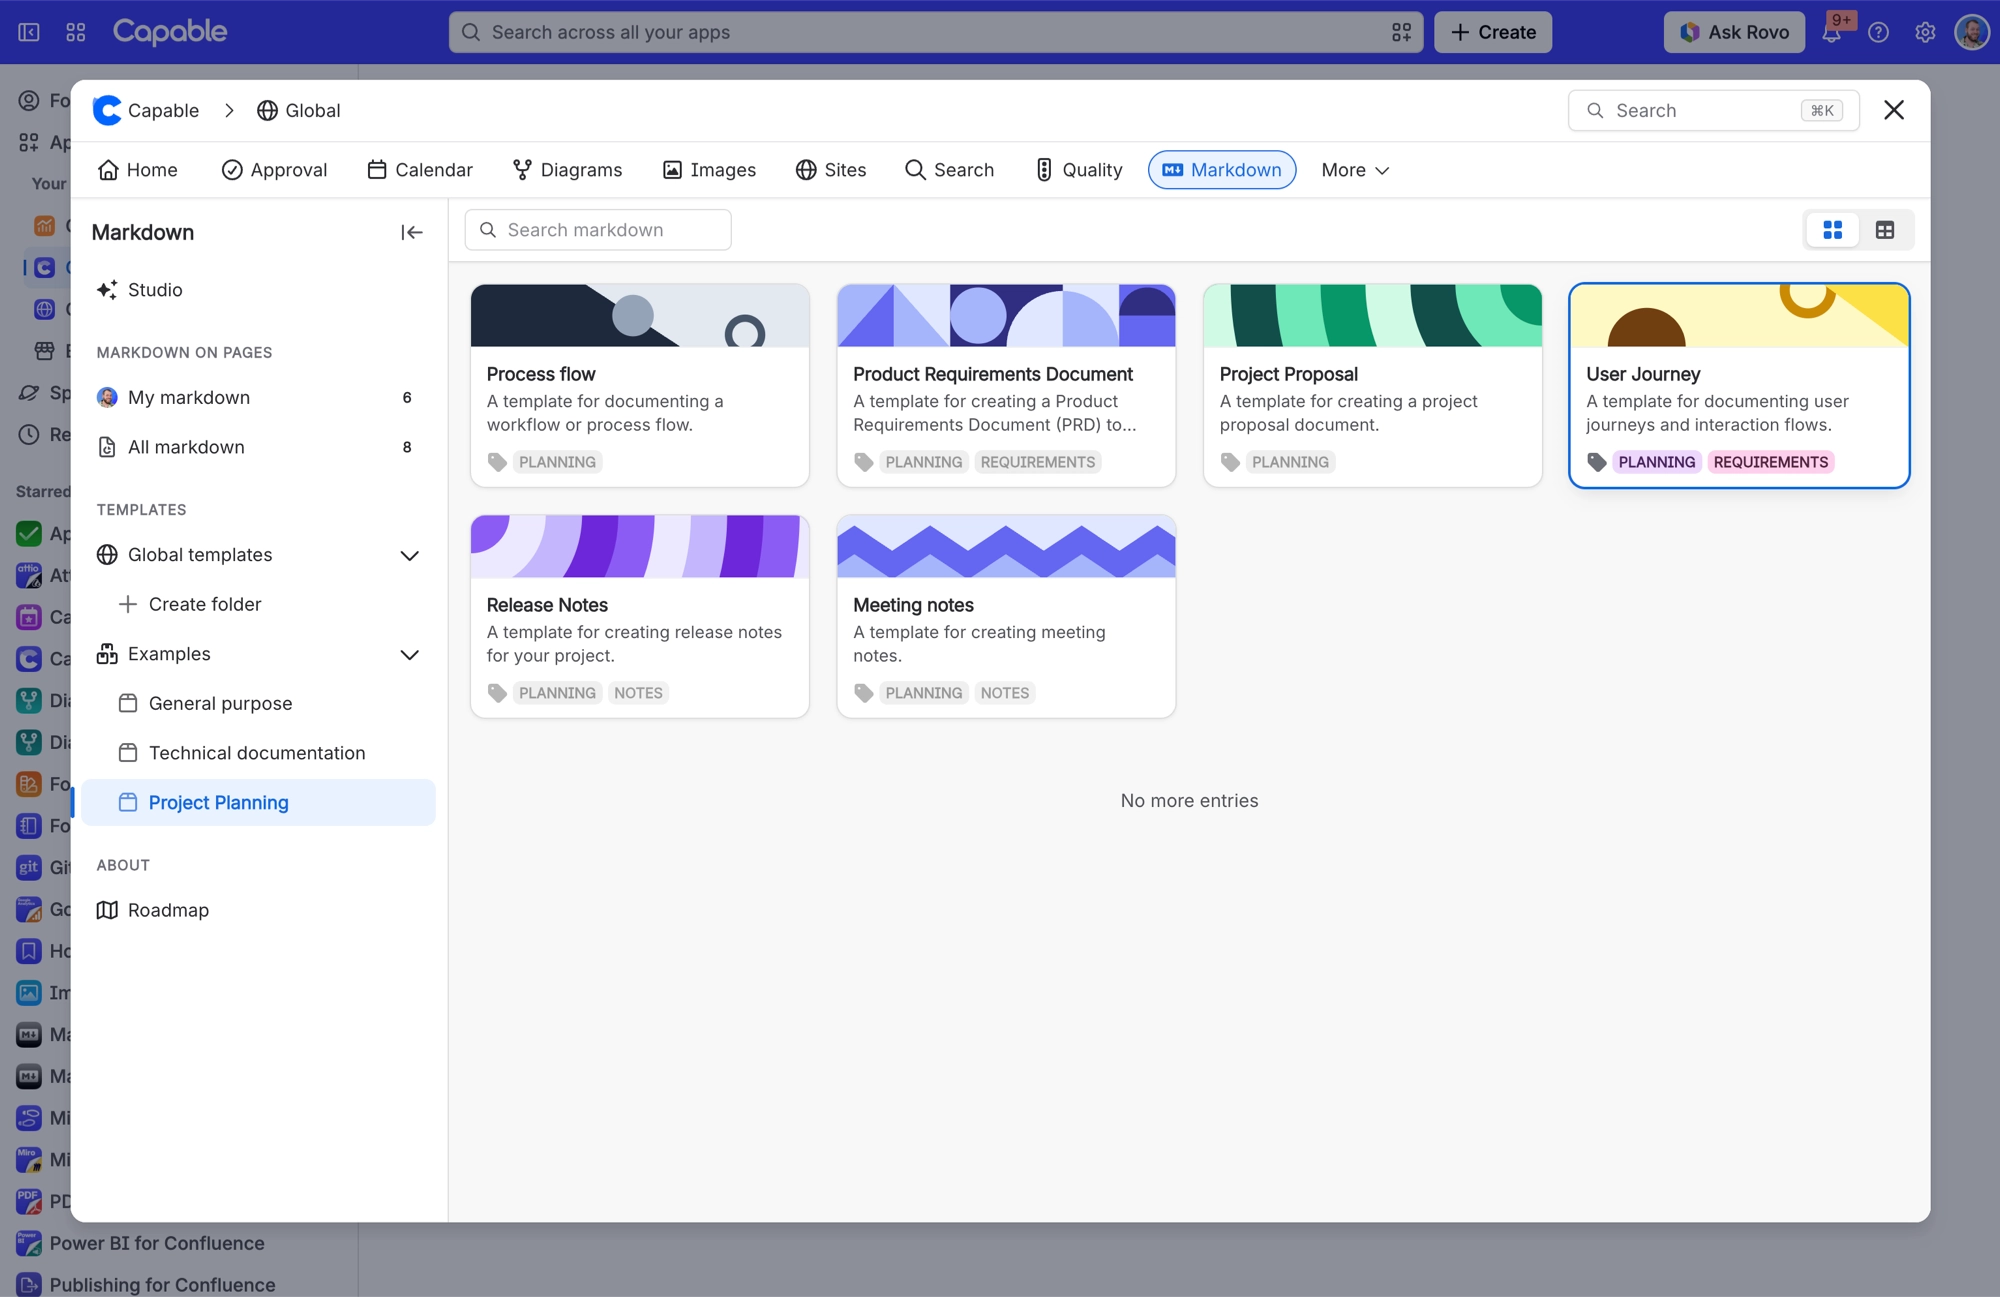This screenshot has width=2000, height=1297.
Task: Click Ask Rovo button
Action: click(x=1734, y=32)
